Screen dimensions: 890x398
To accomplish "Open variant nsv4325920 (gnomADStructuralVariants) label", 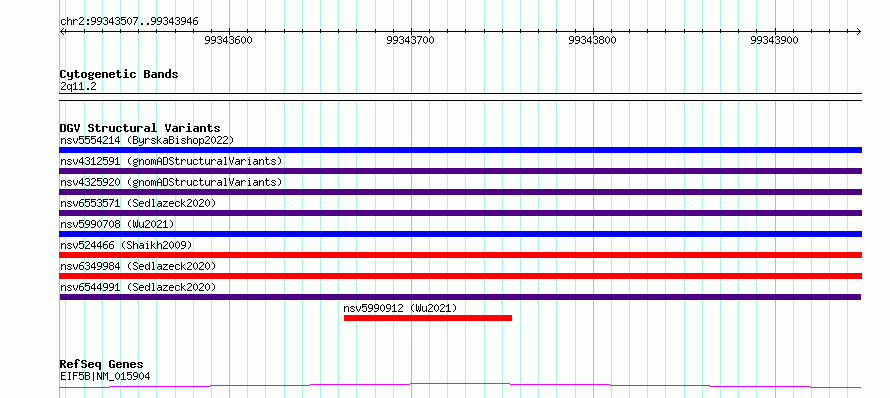I will tap(171, 182).
